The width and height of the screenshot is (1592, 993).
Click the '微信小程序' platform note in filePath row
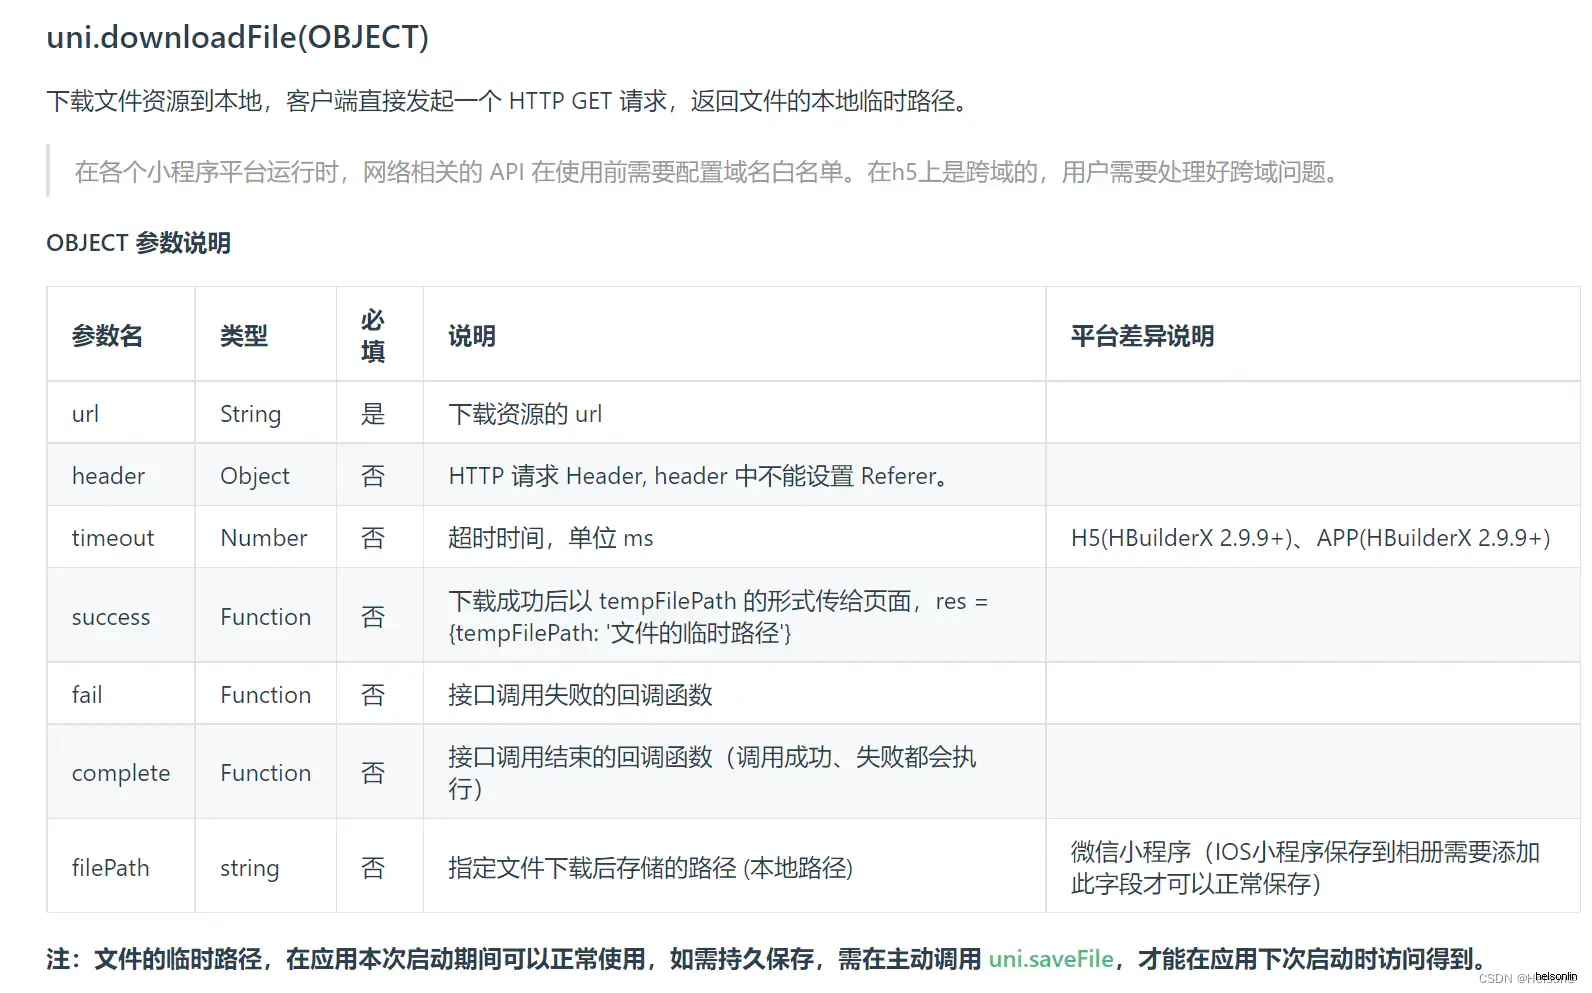tap(1305, 868)
